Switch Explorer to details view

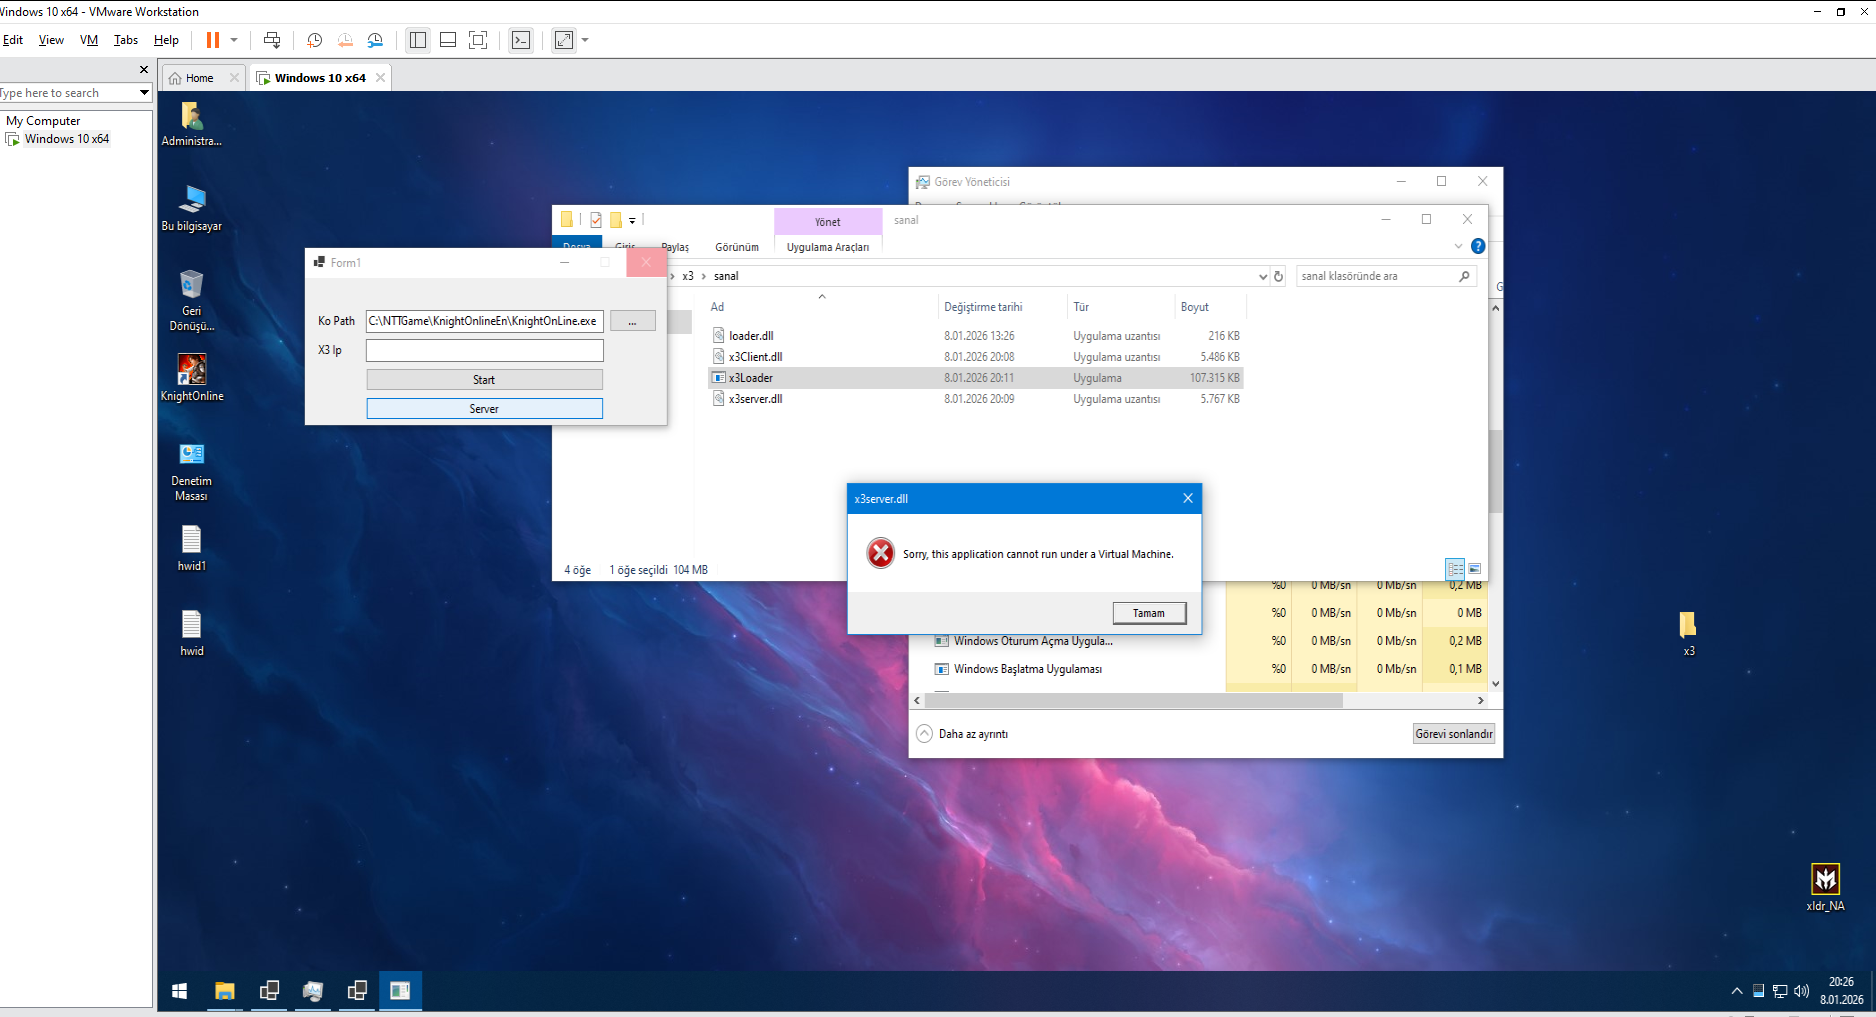click(1455, 569)
